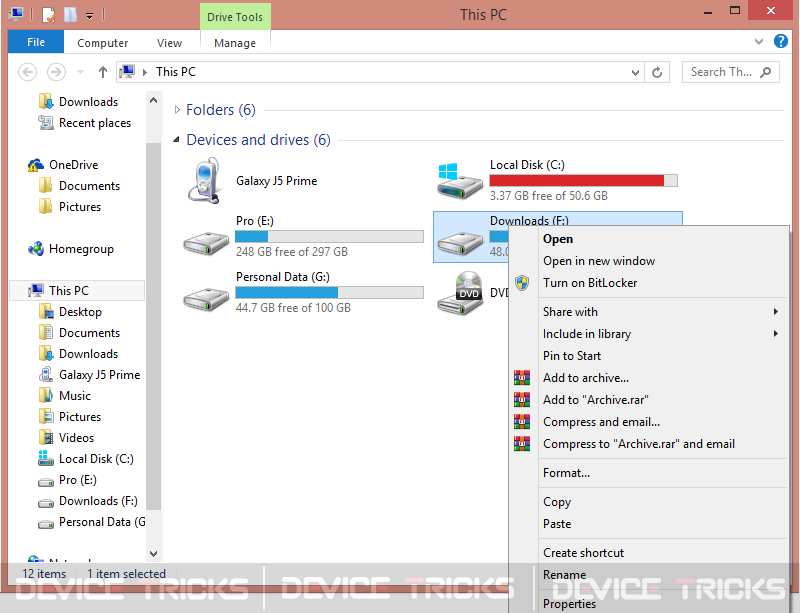800x613 pixels.
Task: Click the Pro (E:) drive icon
Action: point(206,243)
